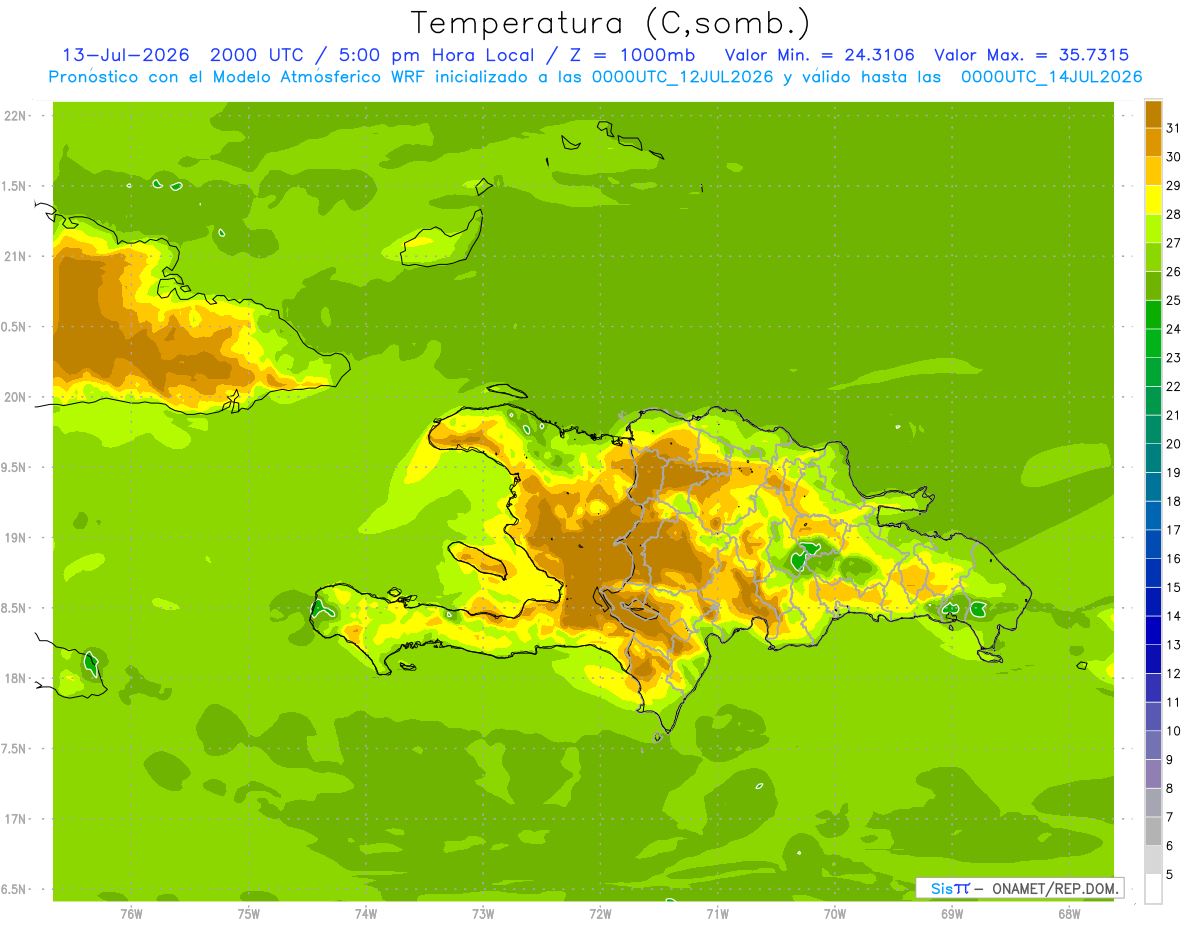The width and height of the screenshot is (1200, 927).
Task: Click the "19N" latitude axis label
Action: [16, 538]
